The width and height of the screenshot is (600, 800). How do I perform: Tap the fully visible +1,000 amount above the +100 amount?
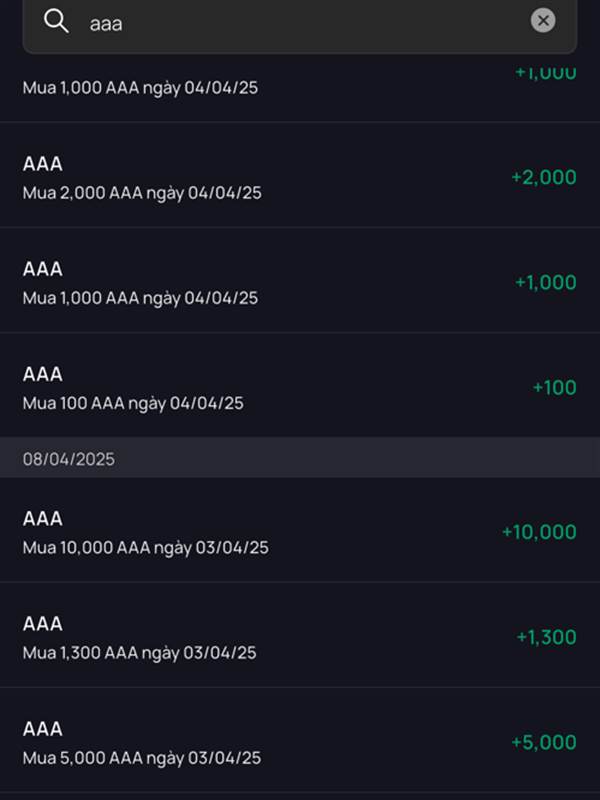point(545,282)
